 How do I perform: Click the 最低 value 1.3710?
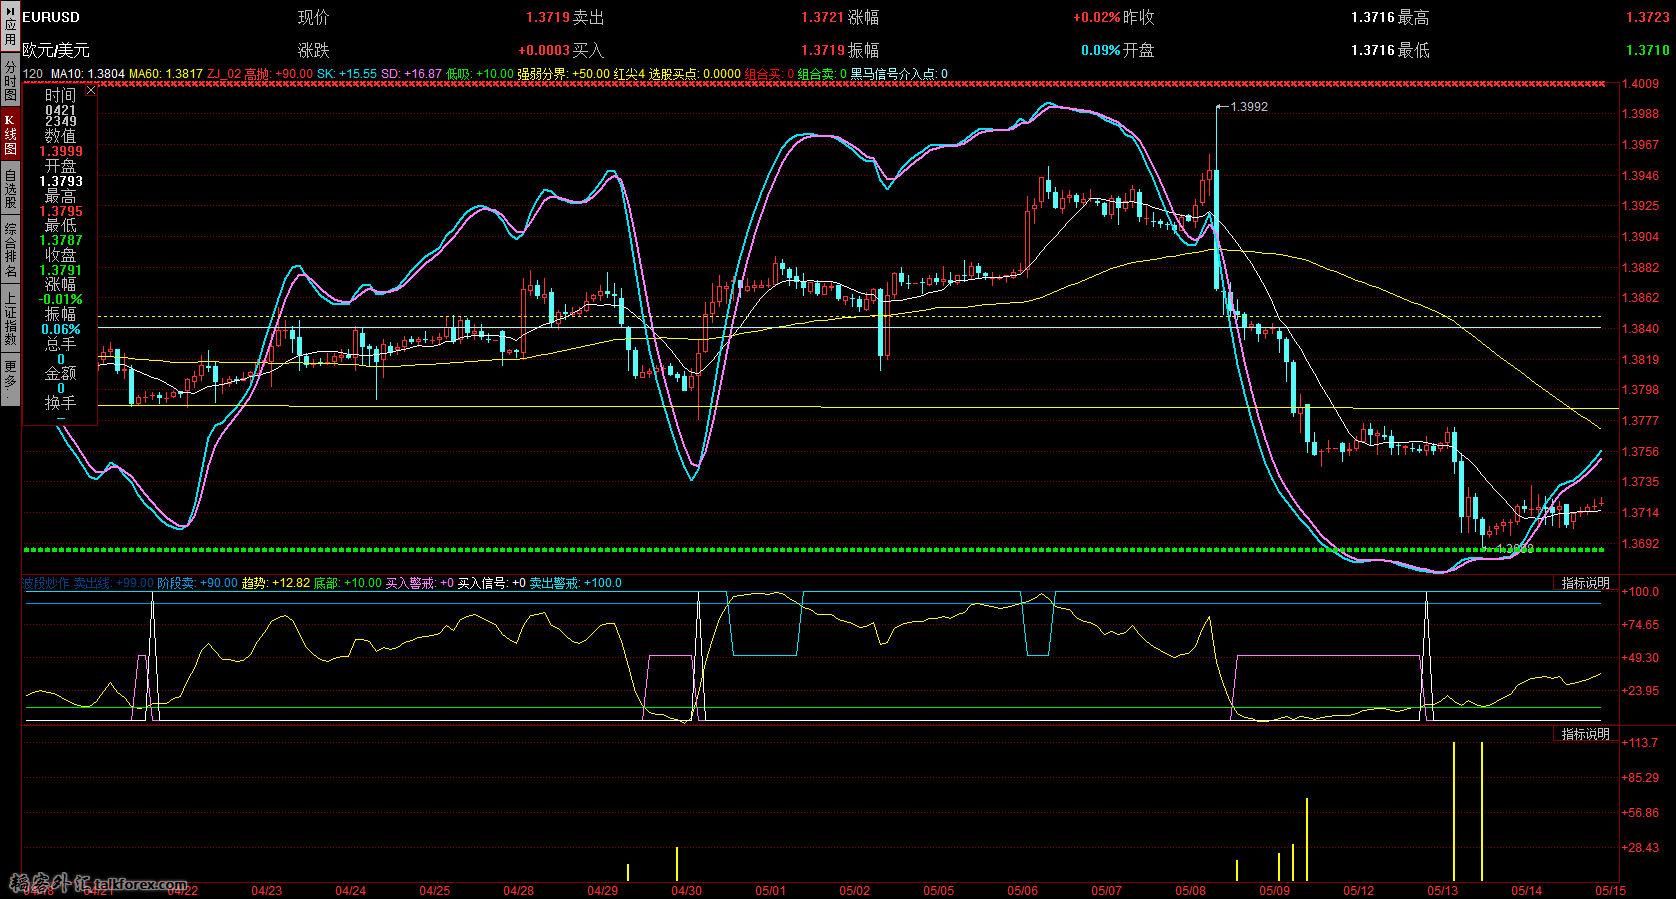click(1648, 50)
